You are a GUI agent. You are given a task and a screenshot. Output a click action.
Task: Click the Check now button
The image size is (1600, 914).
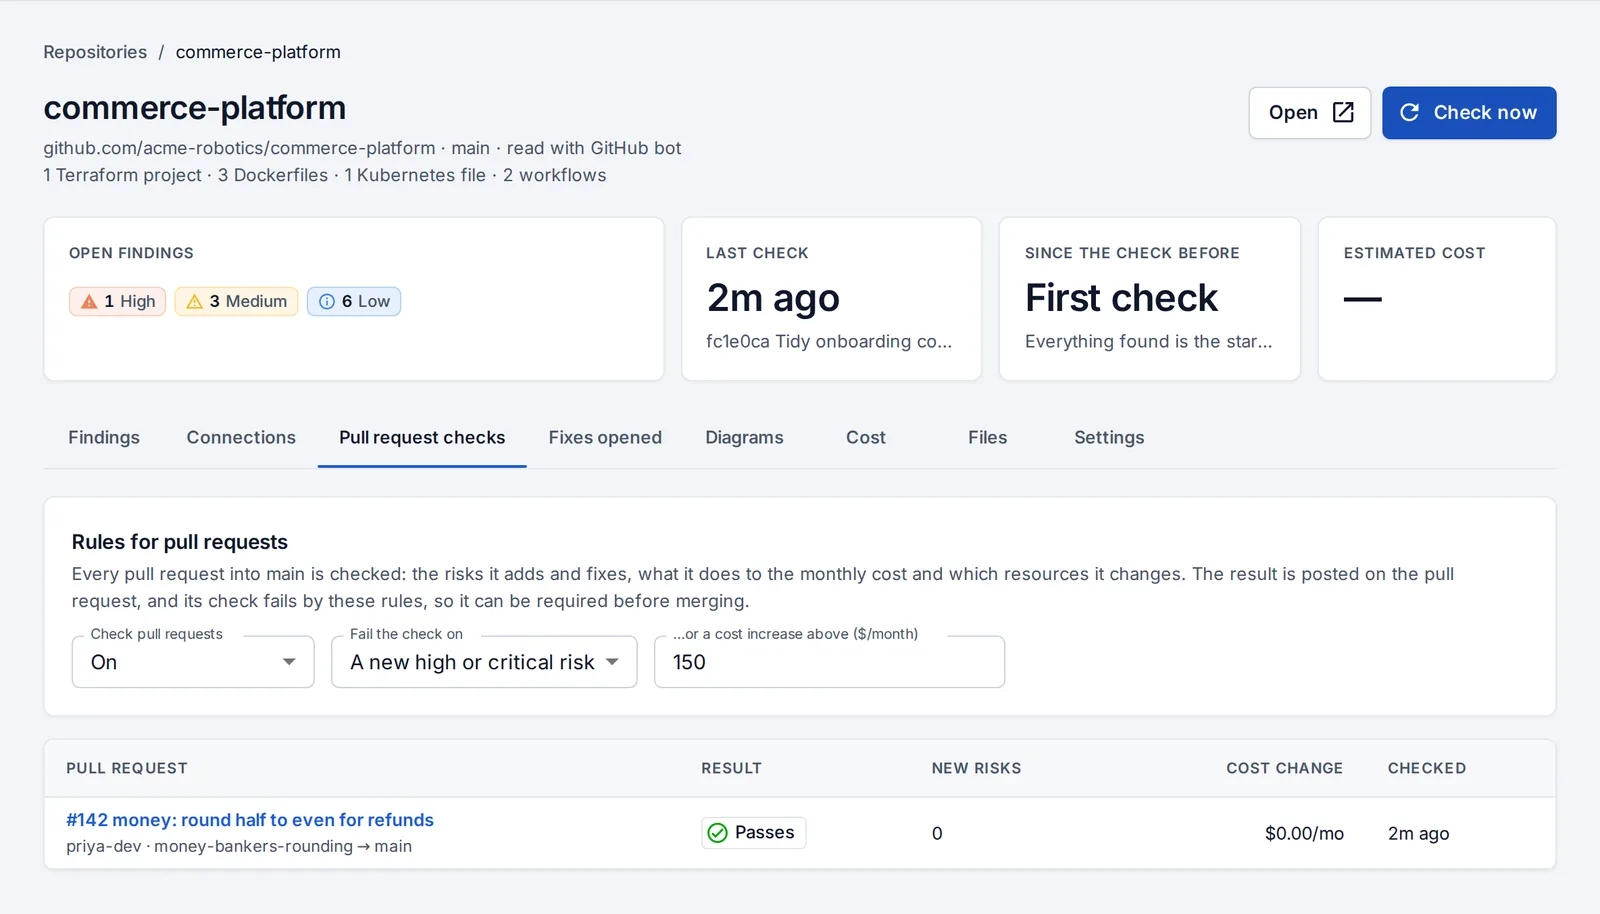coord(1469,112)
